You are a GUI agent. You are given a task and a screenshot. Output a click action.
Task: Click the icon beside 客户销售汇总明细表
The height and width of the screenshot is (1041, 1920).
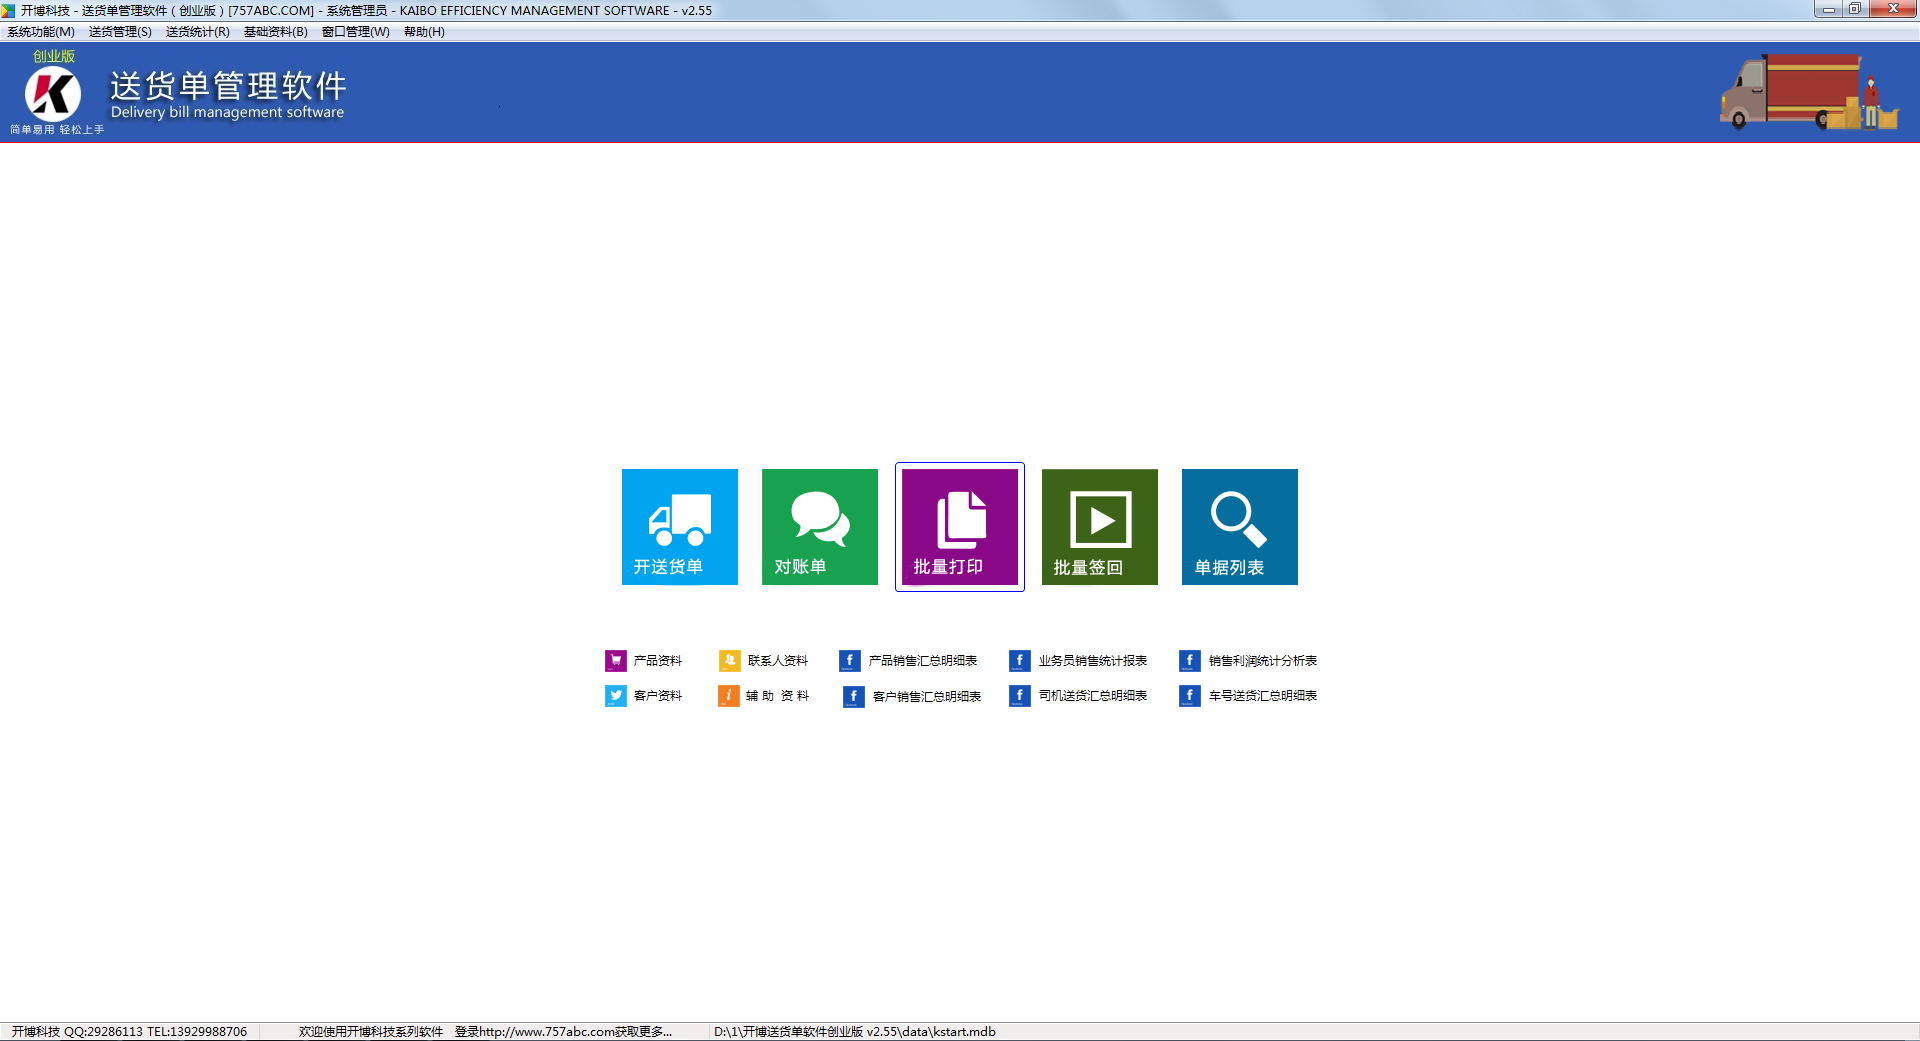(854, 697)
